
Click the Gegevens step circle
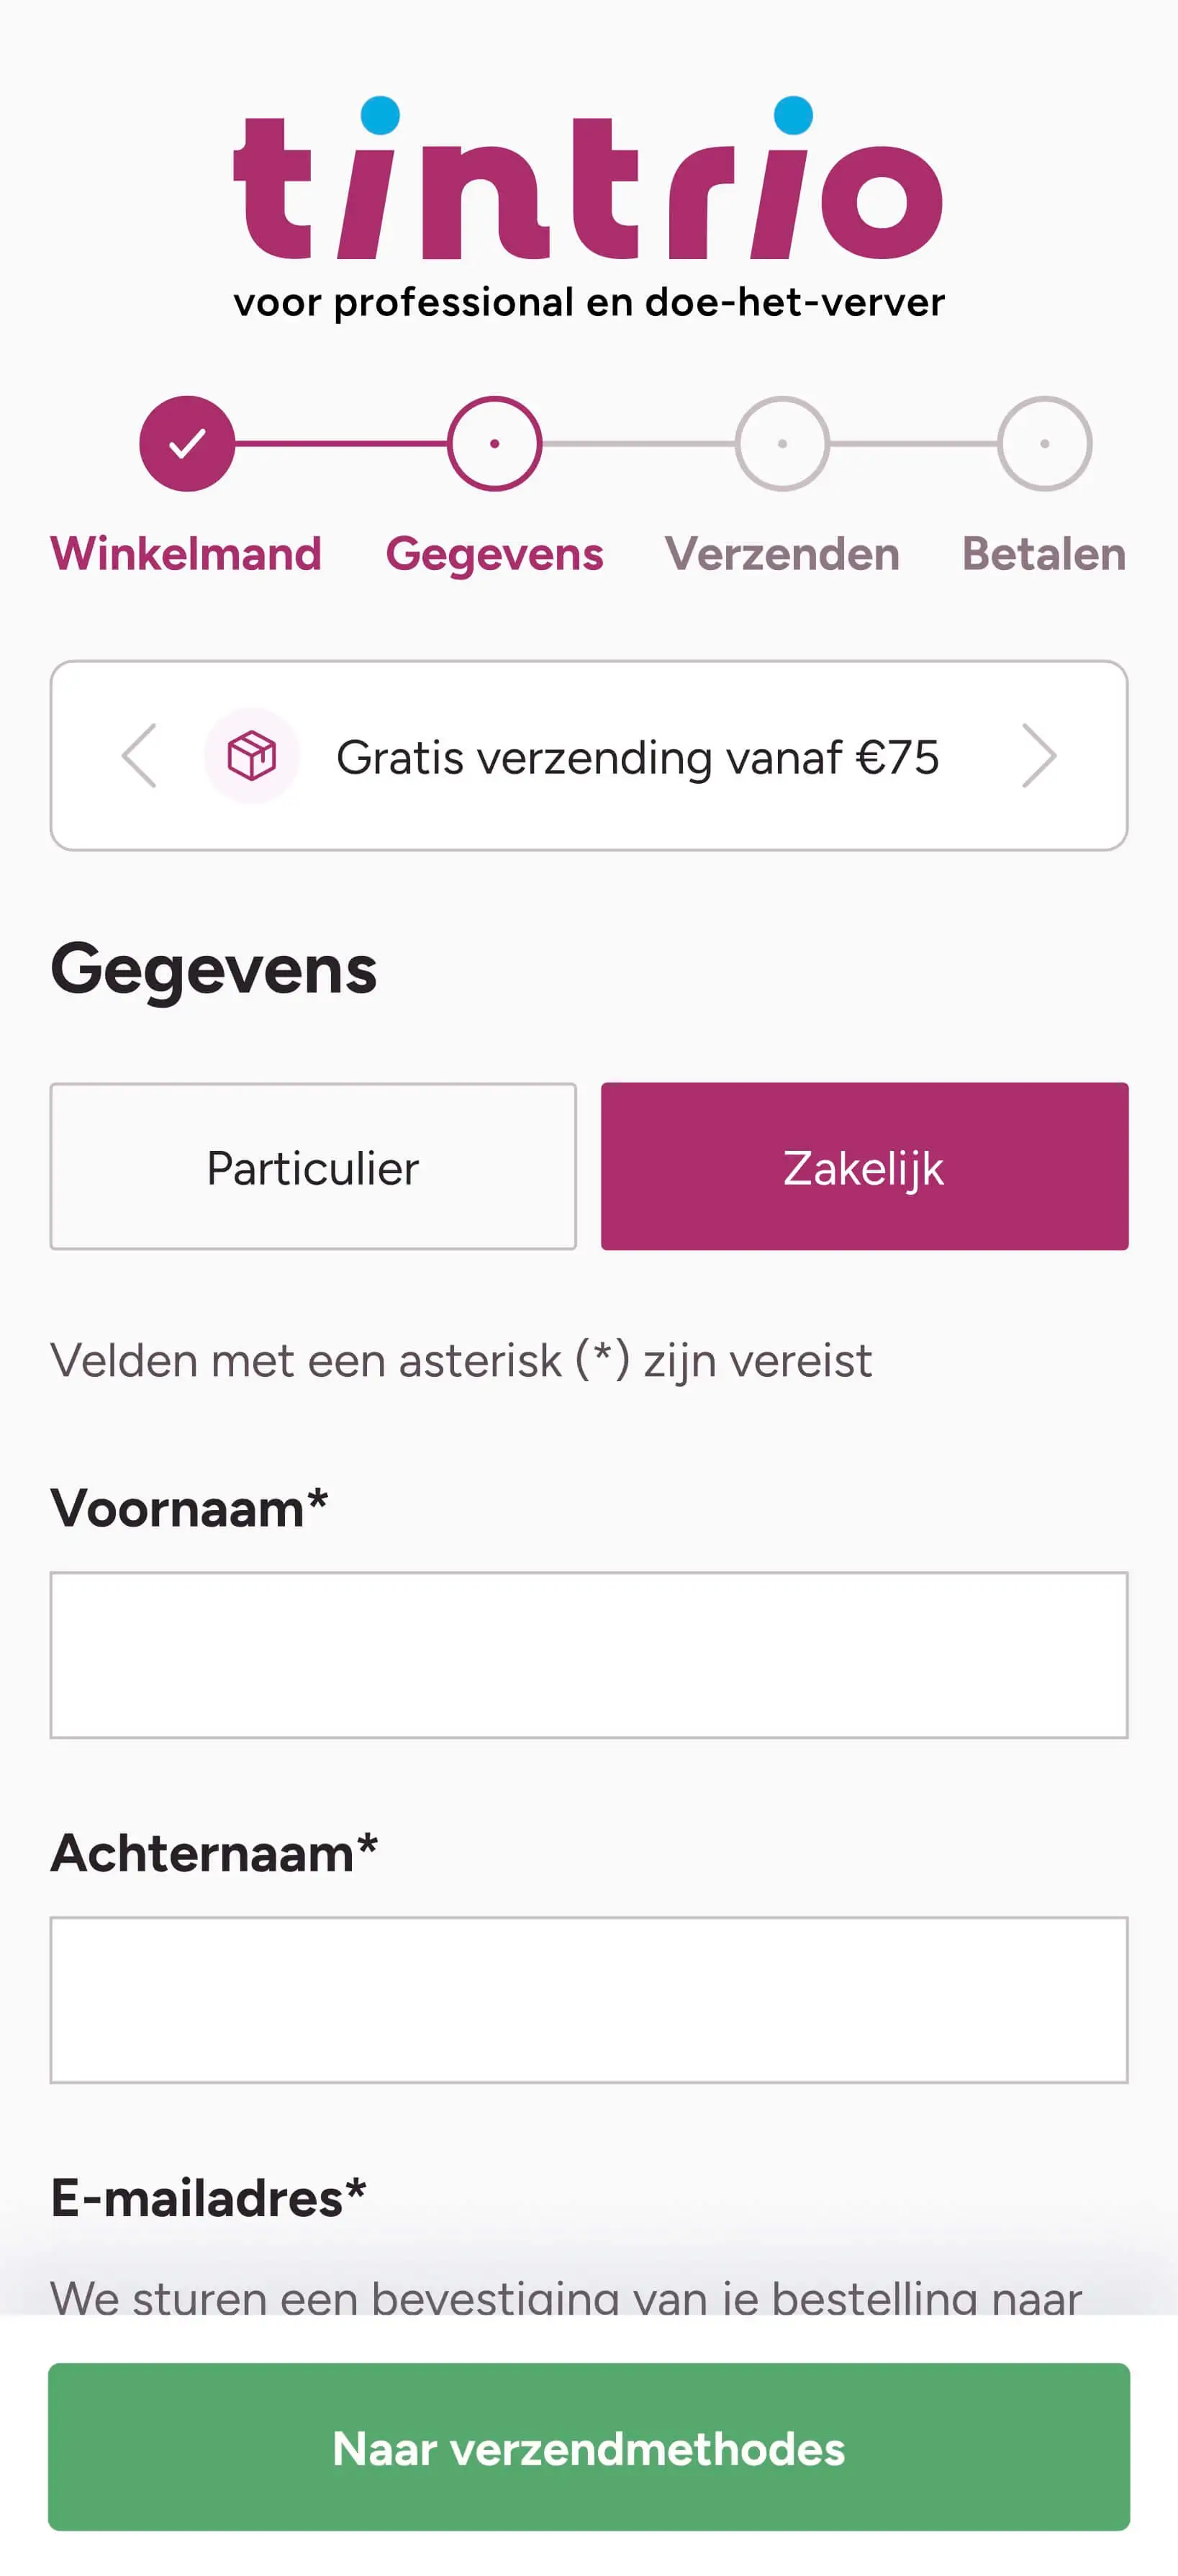pos(494,443)
